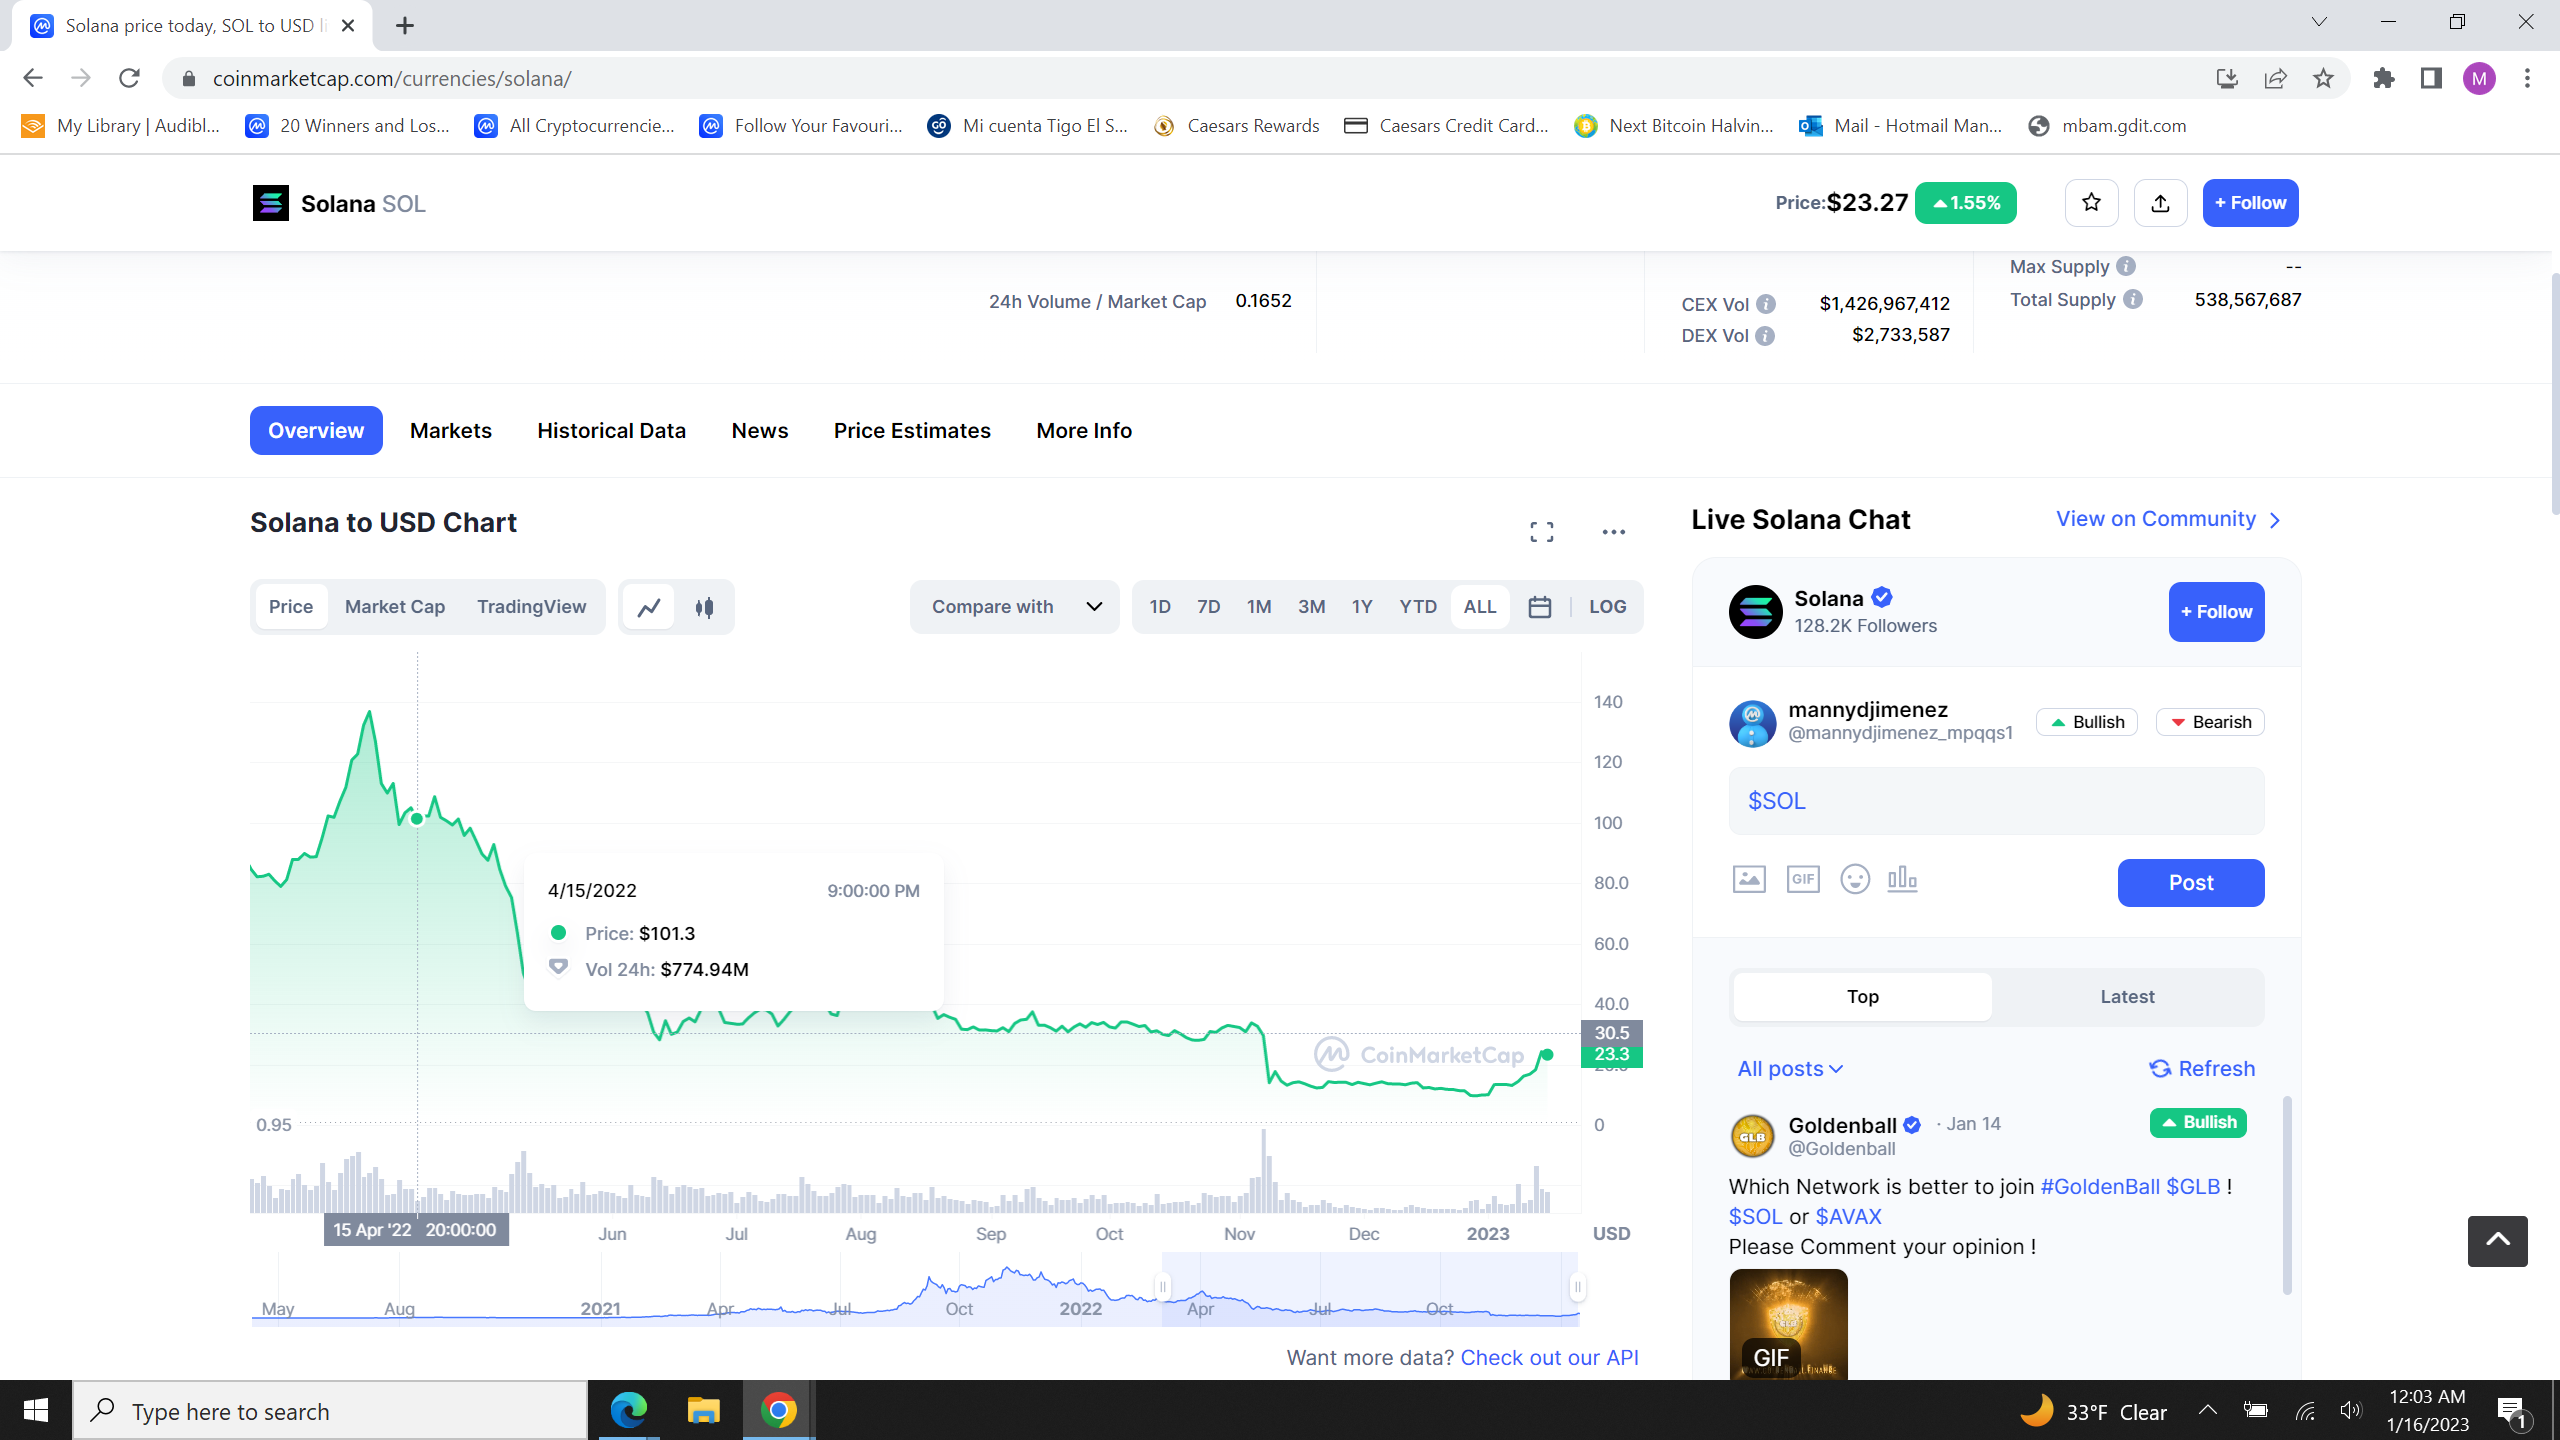Click the share upload icon beside Follow

click(x=2160, y=203)
